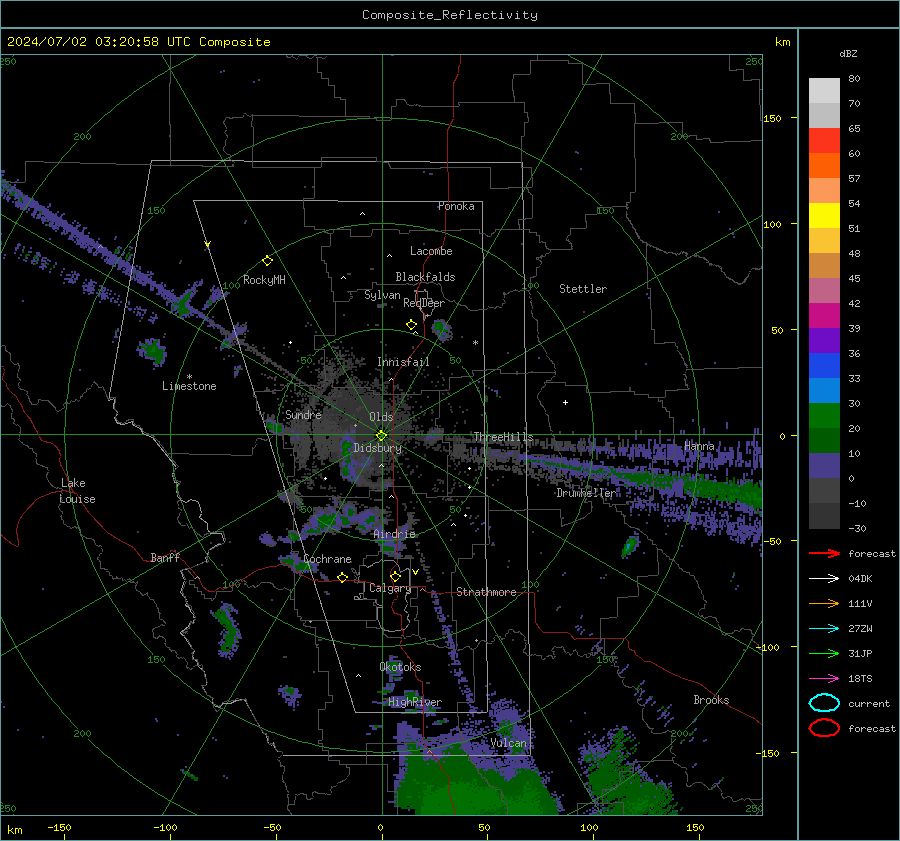Click the Ponoka city label
This screenshot has height=841, width=900.
(x=456, y=206)
